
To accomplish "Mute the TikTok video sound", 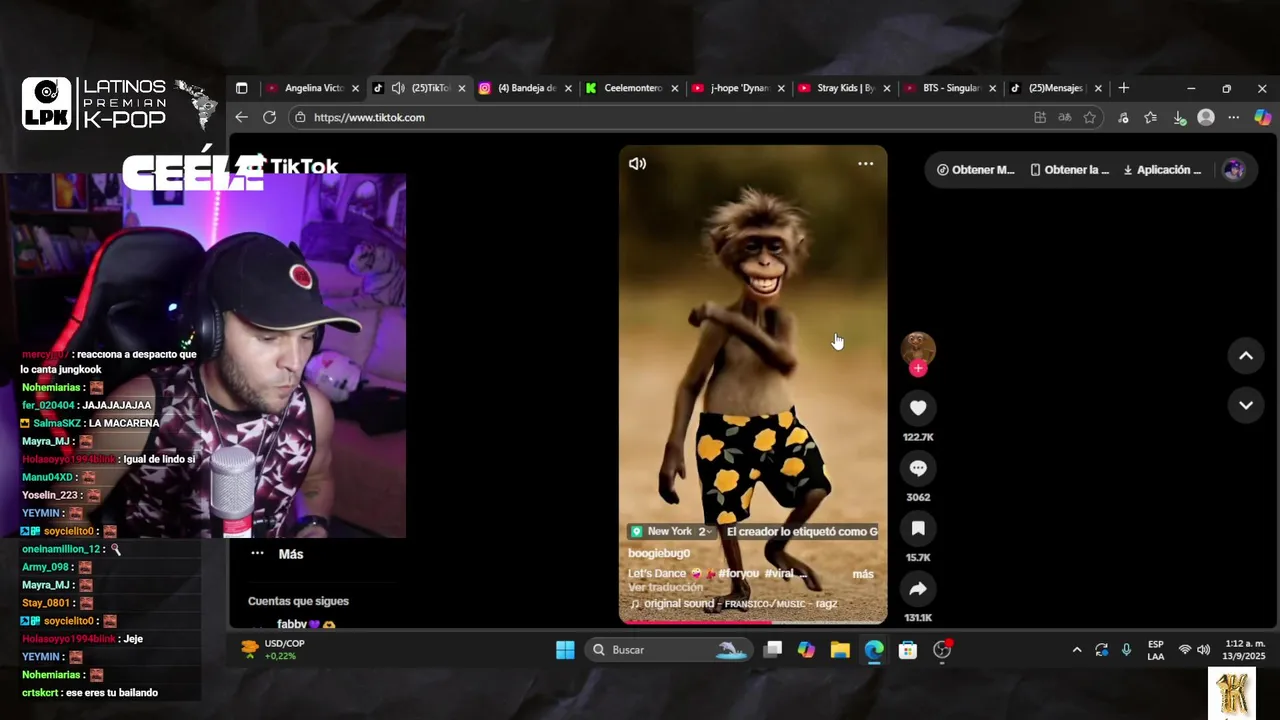I will [637, 164].
